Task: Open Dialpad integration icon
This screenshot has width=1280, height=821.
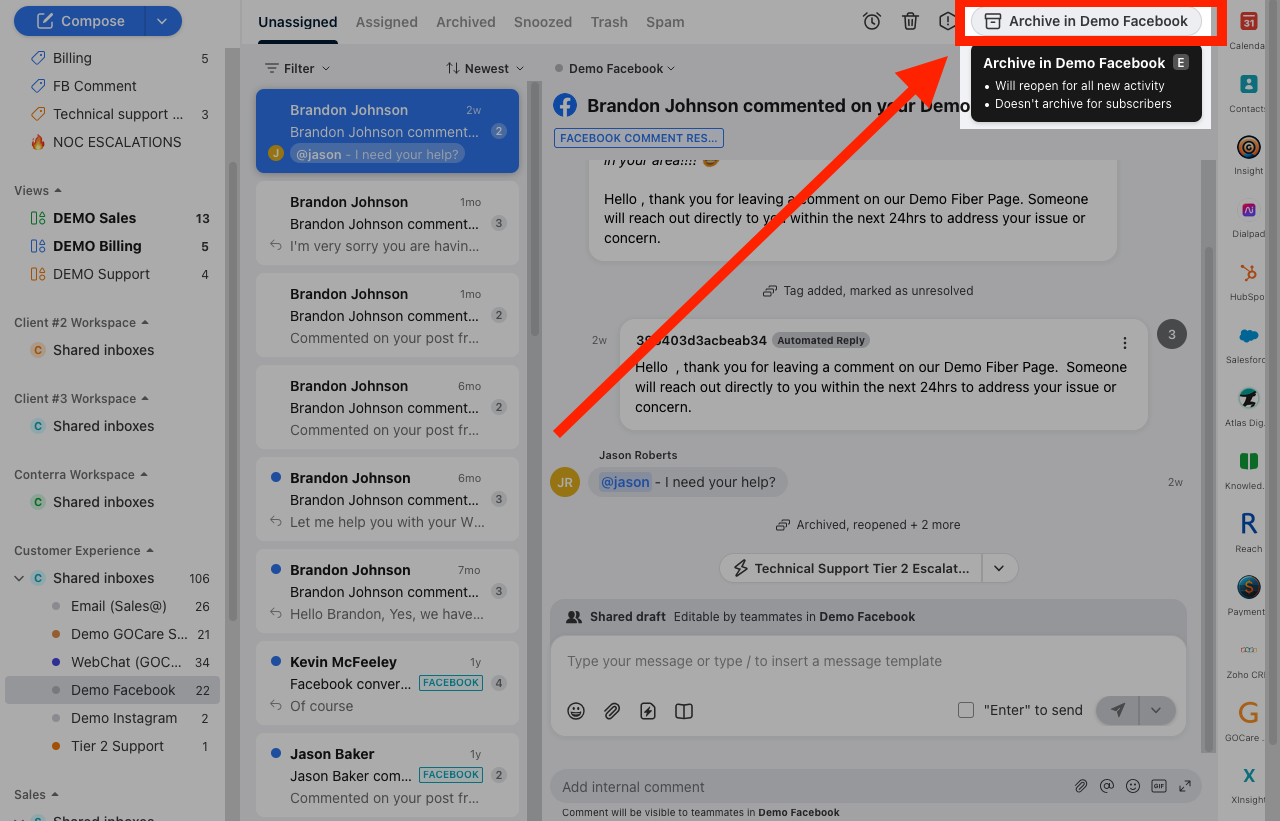Action: coord(1248,210)
